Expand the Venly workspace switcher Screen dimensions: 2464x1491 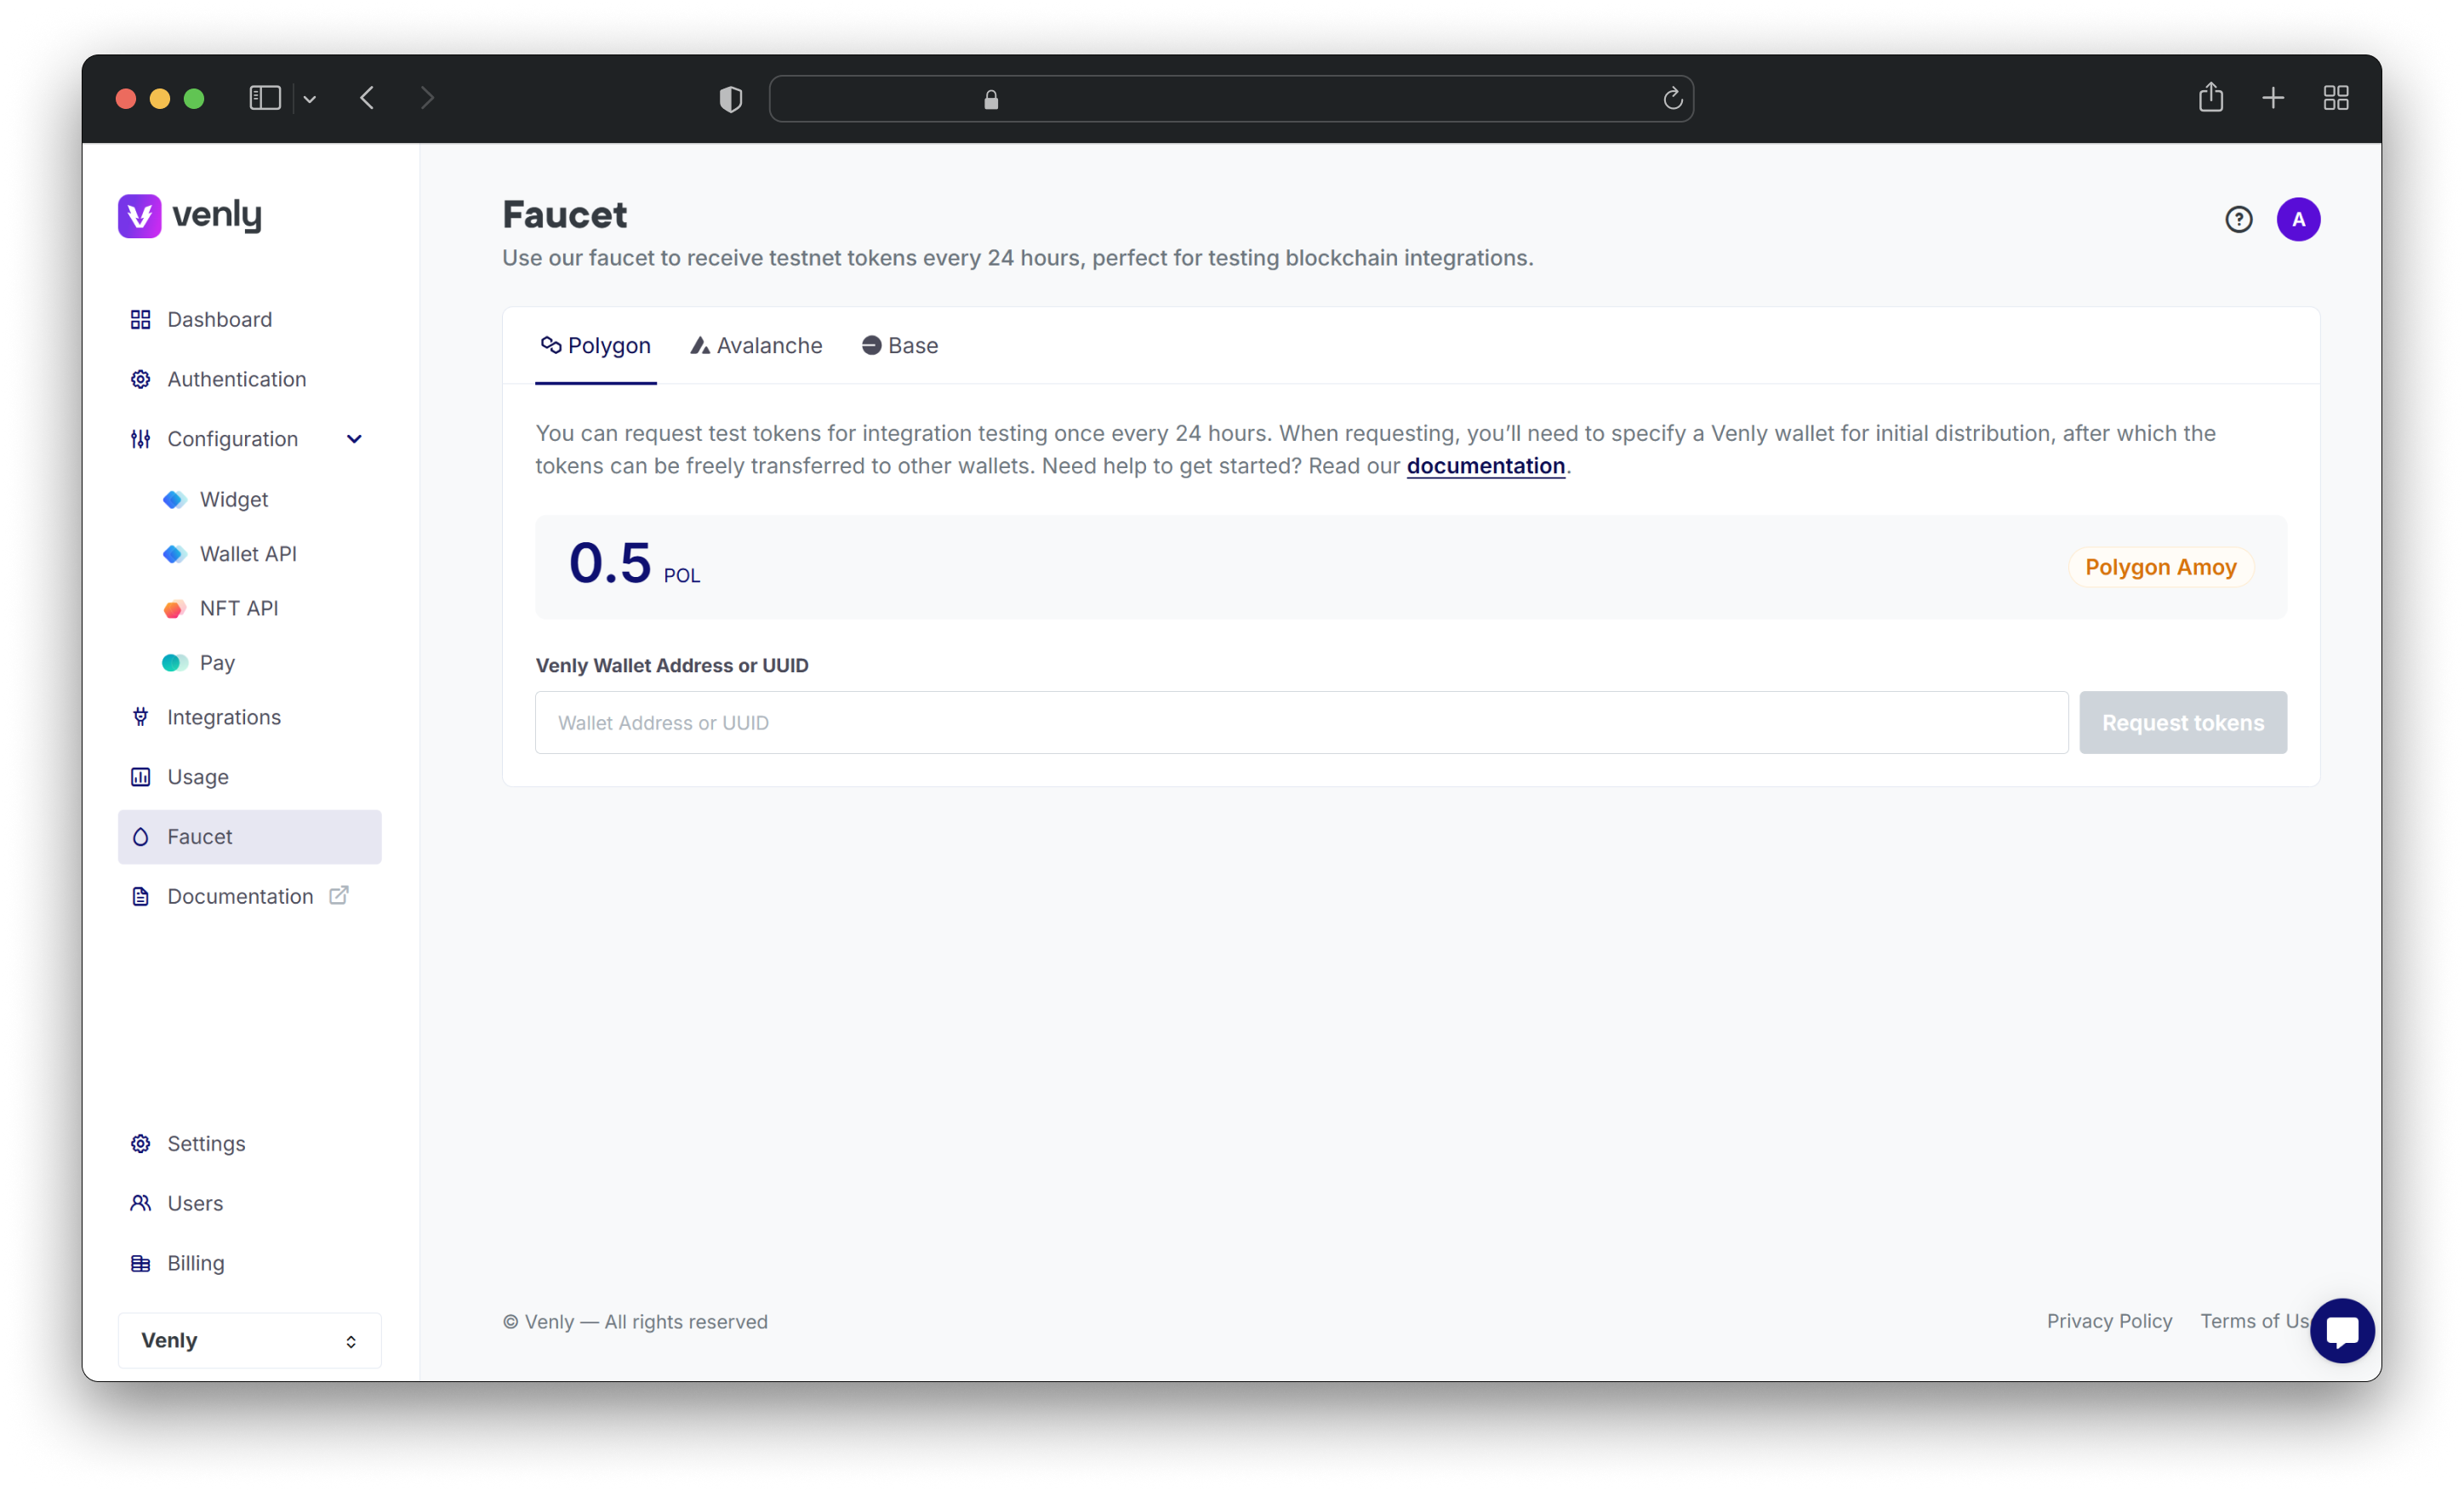[248, 1340]
